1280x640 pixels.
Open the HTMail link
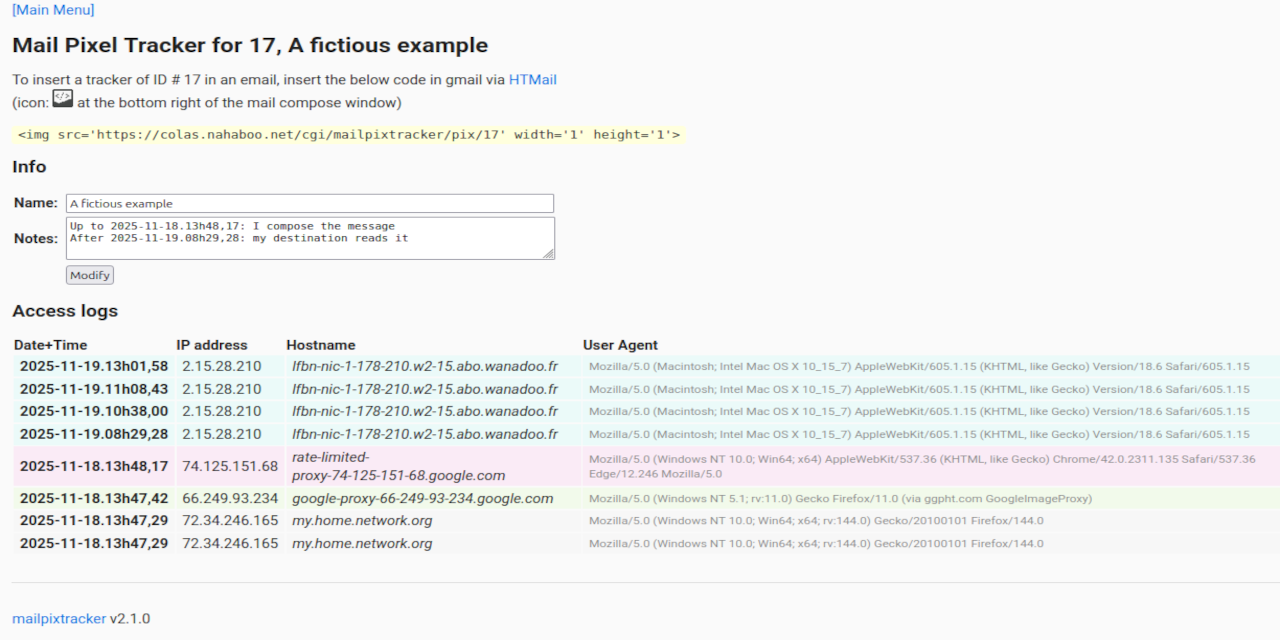click(532, 80)
